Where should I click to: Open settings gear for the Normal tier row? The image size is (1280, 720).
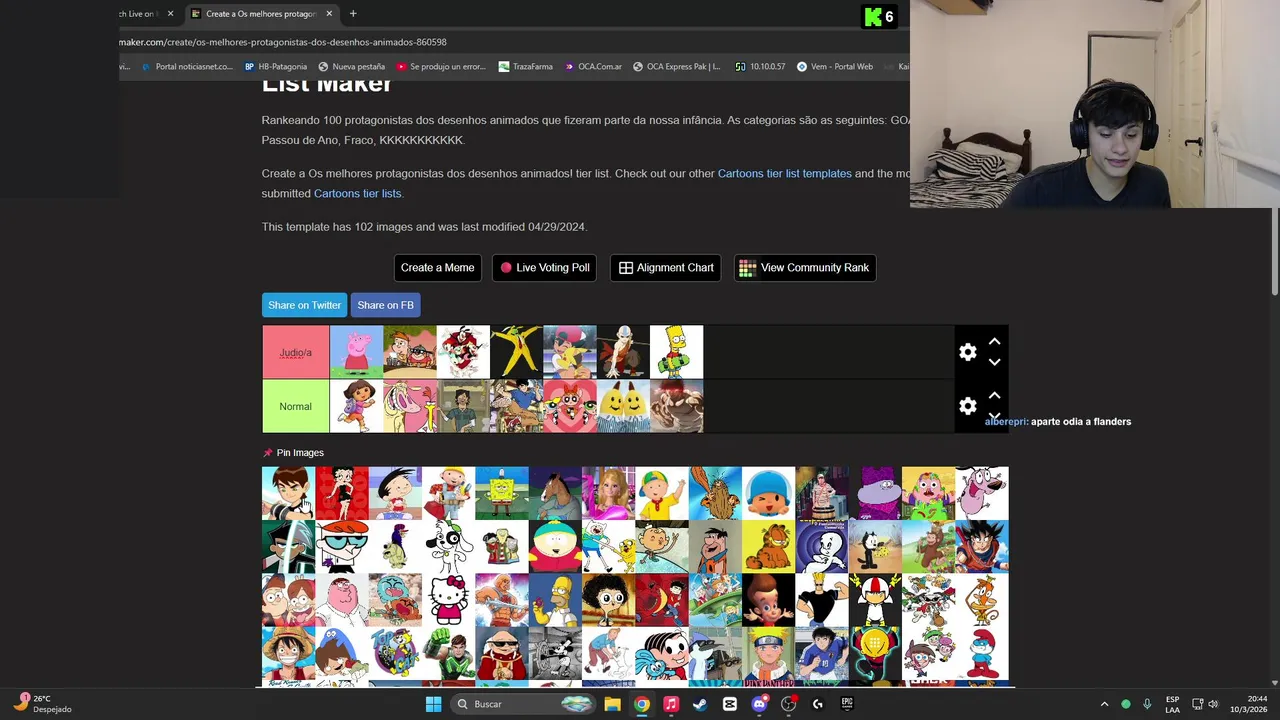coord(967,406)
